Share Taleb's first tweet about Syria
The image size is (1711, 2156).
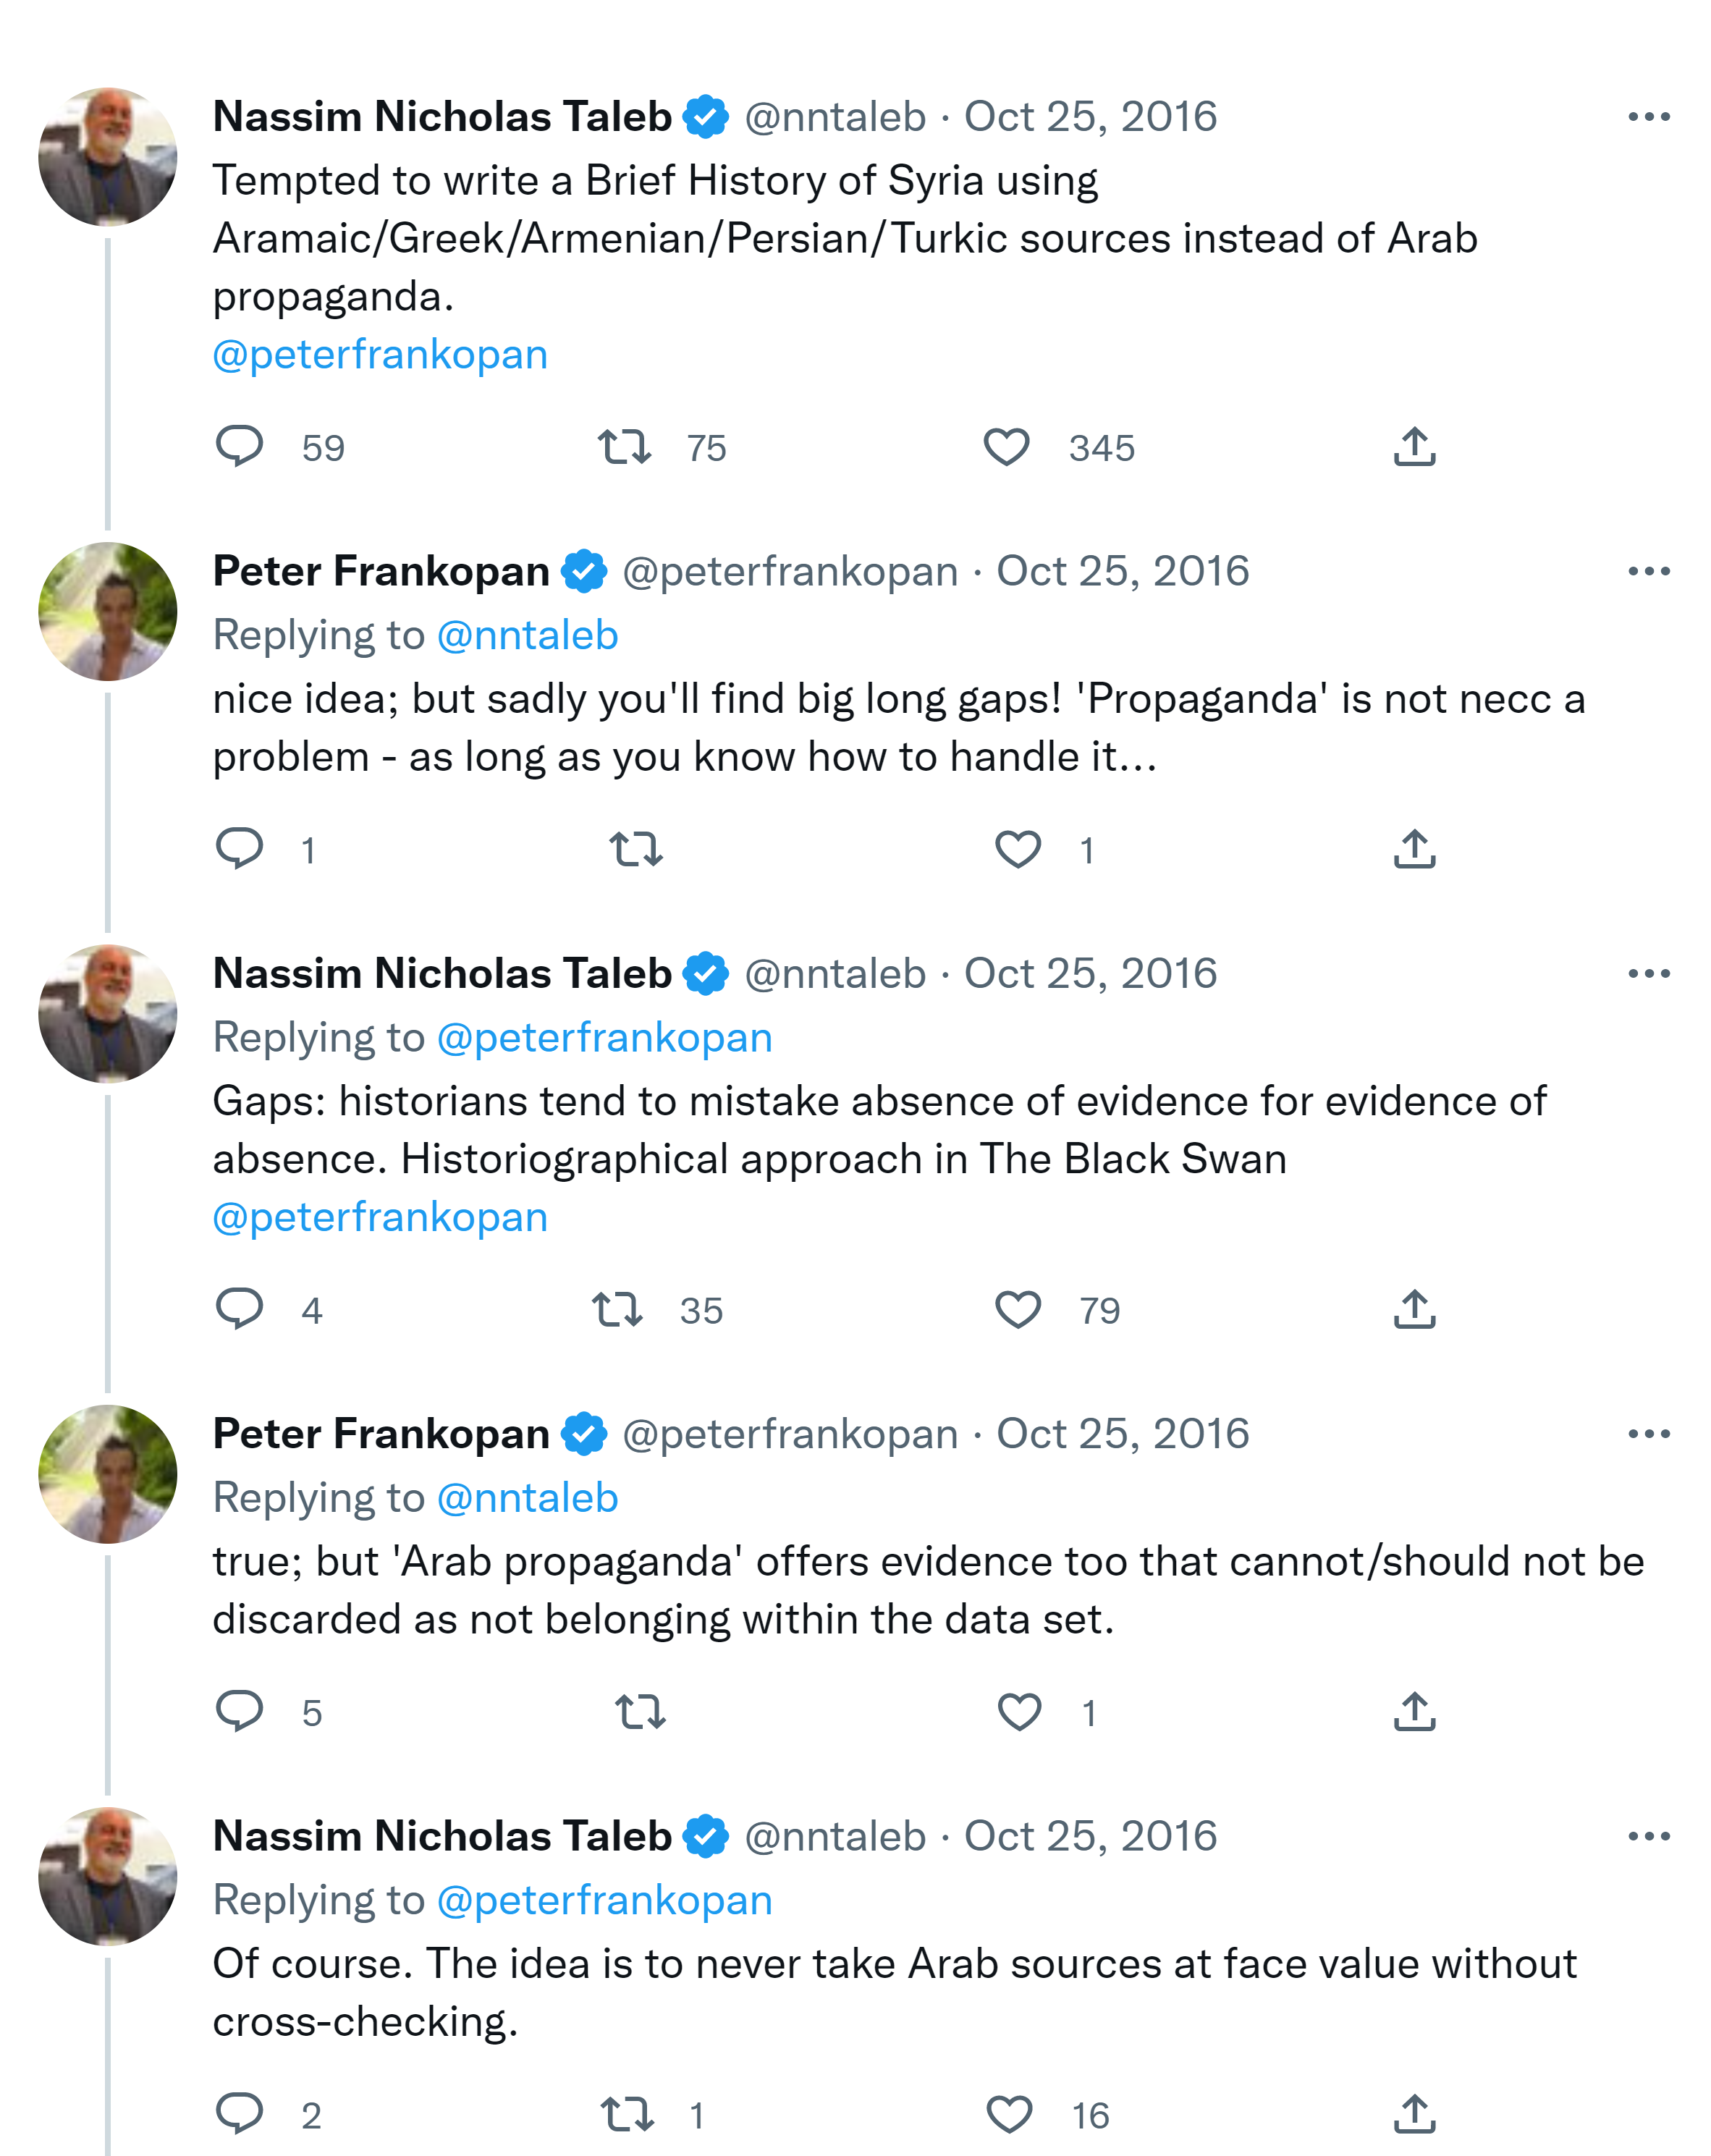[1414, 446]
